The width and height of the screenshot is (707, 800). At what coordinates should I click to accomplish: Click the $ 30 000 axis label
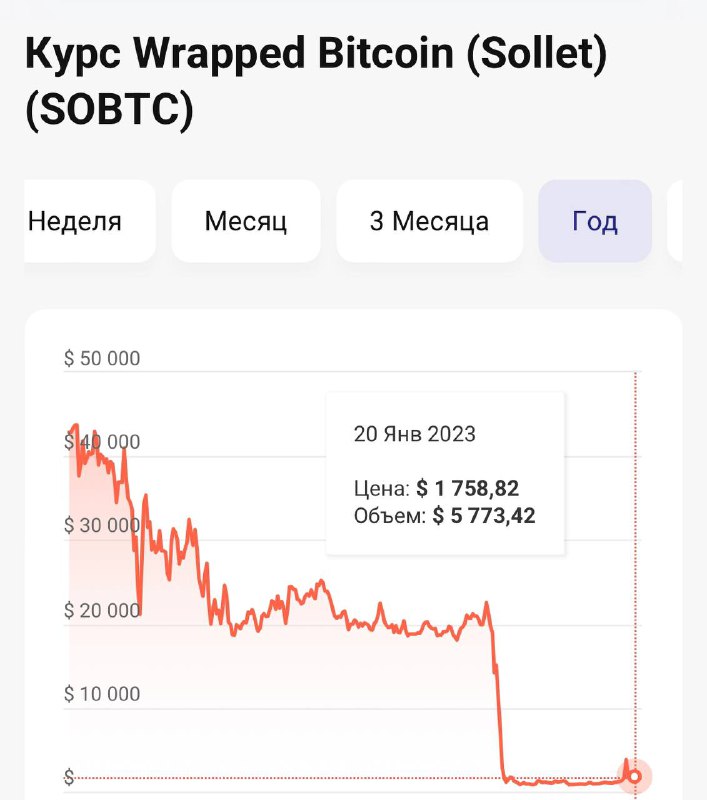(x=102, y=525)
